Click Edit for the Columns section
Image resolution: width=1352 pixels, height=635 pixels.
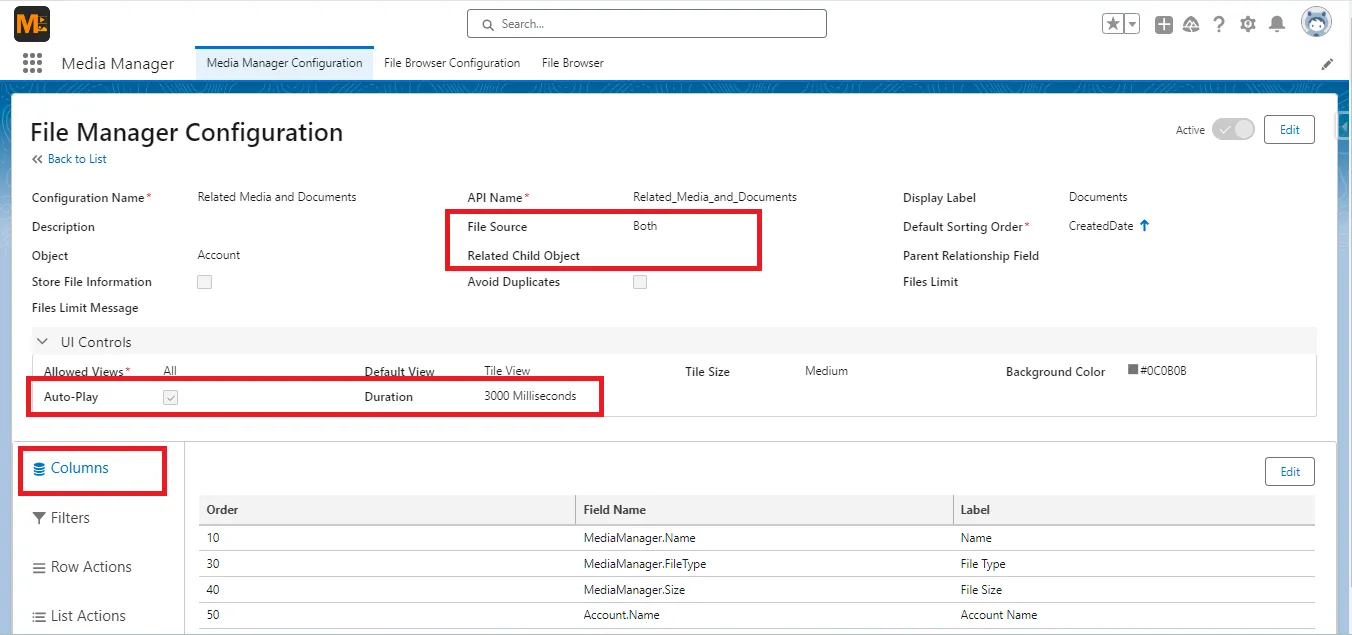point(1289,471)
